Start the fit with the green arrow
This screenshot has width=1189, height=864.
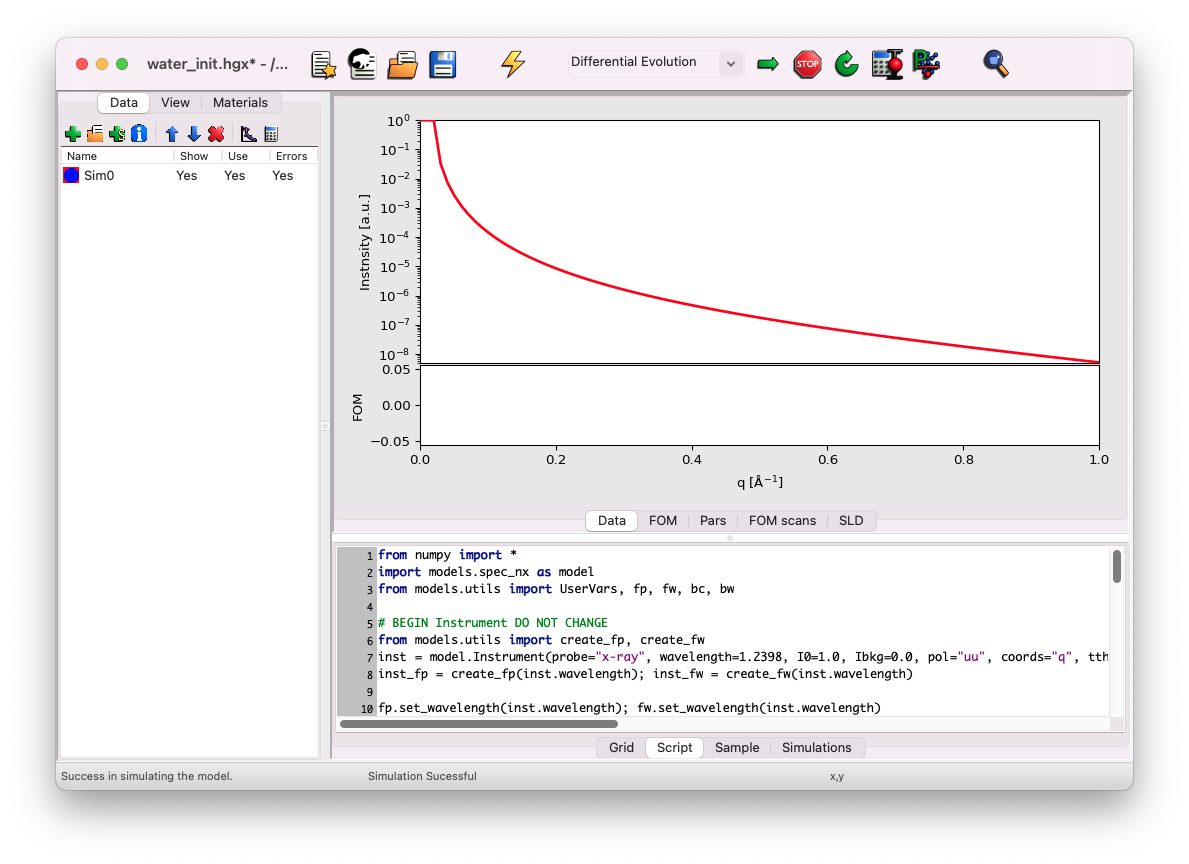pos(767,64)
